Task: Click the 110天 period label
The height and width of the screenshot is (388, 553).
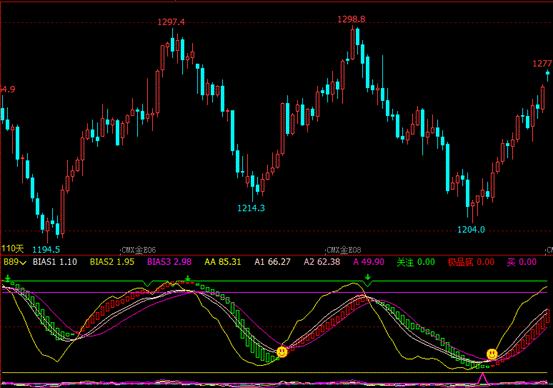Action: click(x=12, y=249)
